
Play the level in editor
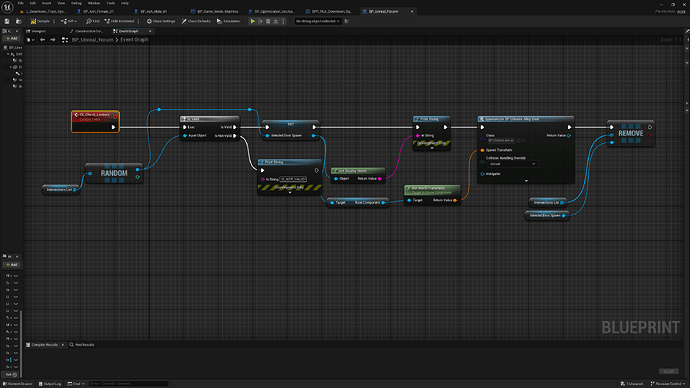pyautogui.click(x=253, y=21)
